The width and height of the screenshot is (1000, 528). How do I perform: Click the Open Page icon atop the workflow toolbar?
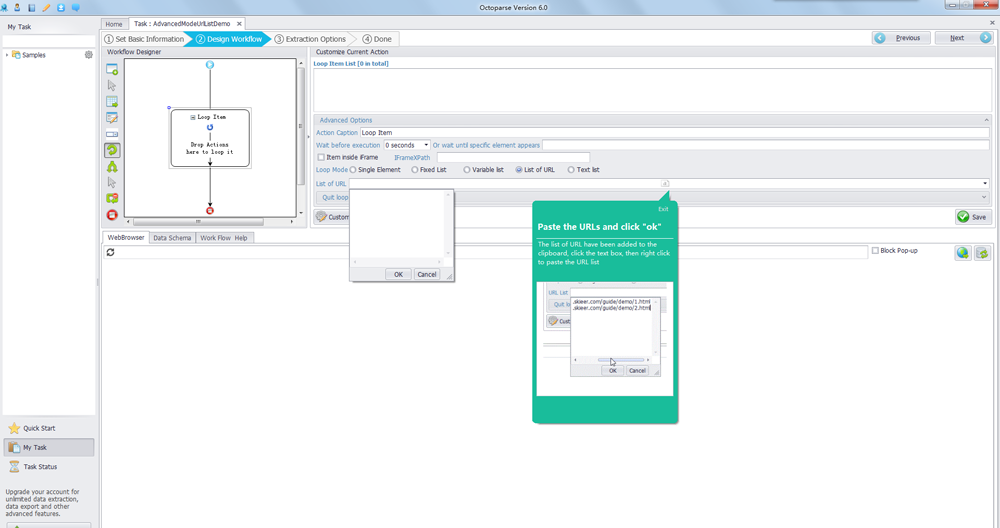(112, 70)
